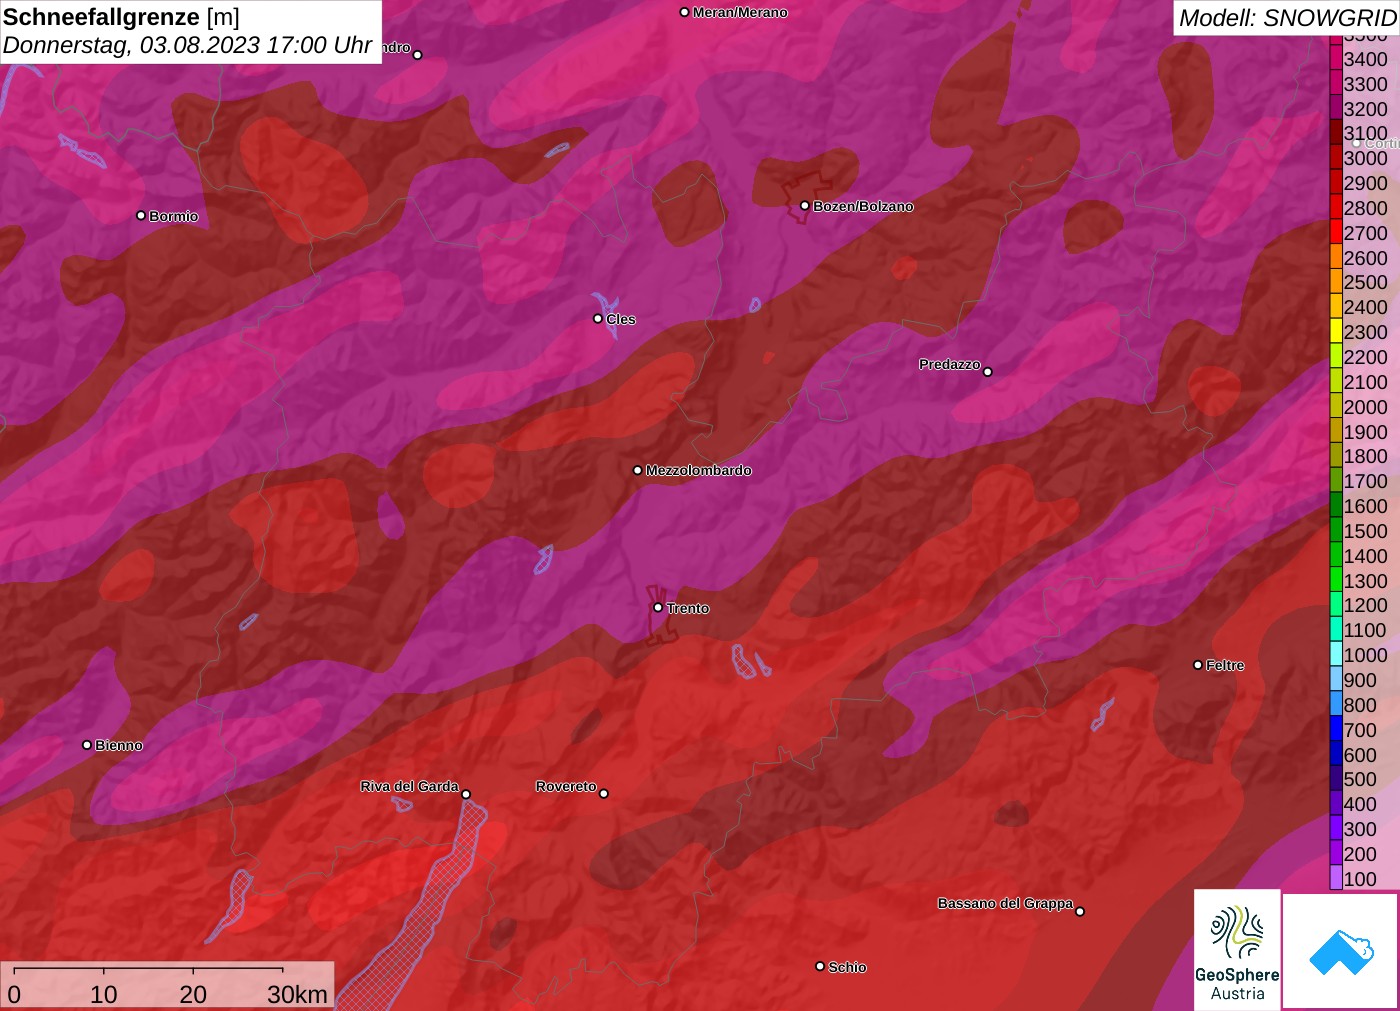Click the 20 mark on scale bar
This screenshot has height=1011, width=1400.
(193, 994)
